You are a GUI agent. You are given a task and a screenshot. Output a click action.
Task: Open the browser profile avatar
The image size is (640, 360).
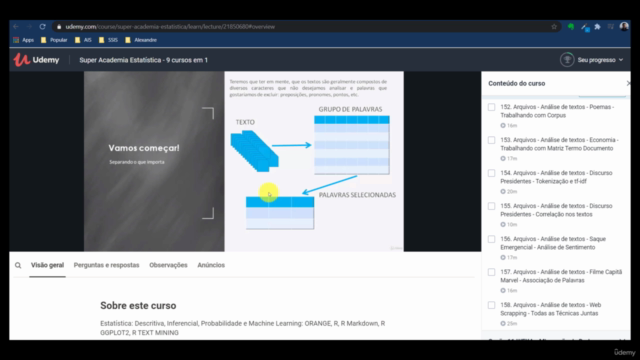pyautogui.click(x=624, y=27)
